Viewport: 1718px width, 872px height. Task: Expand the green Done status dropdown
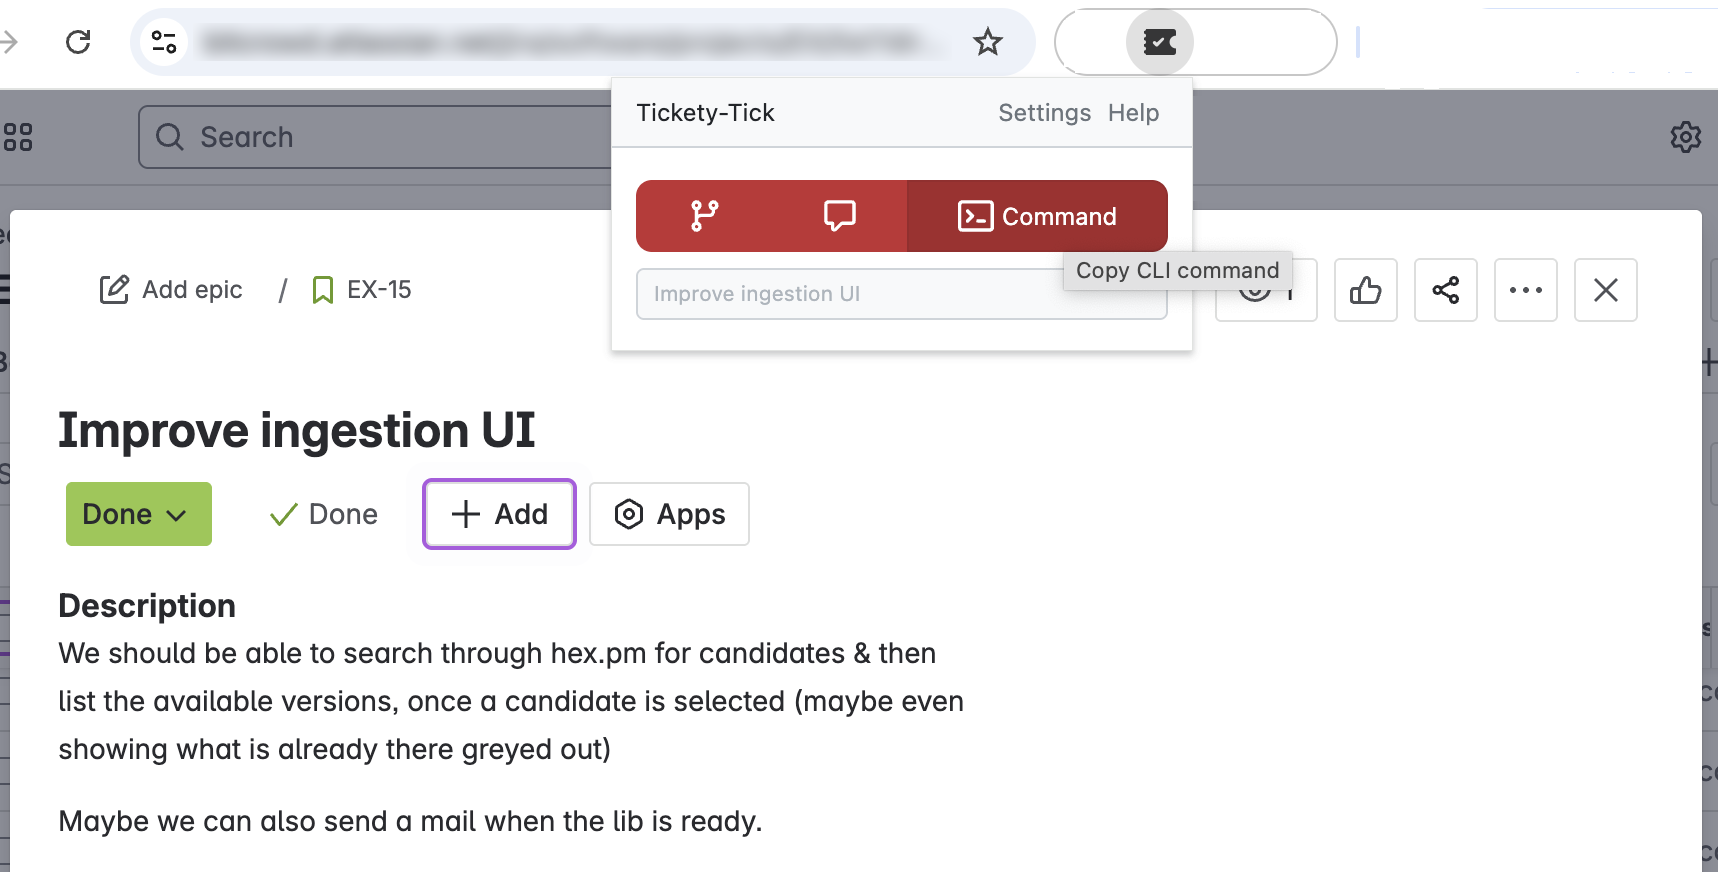(139, 514)
